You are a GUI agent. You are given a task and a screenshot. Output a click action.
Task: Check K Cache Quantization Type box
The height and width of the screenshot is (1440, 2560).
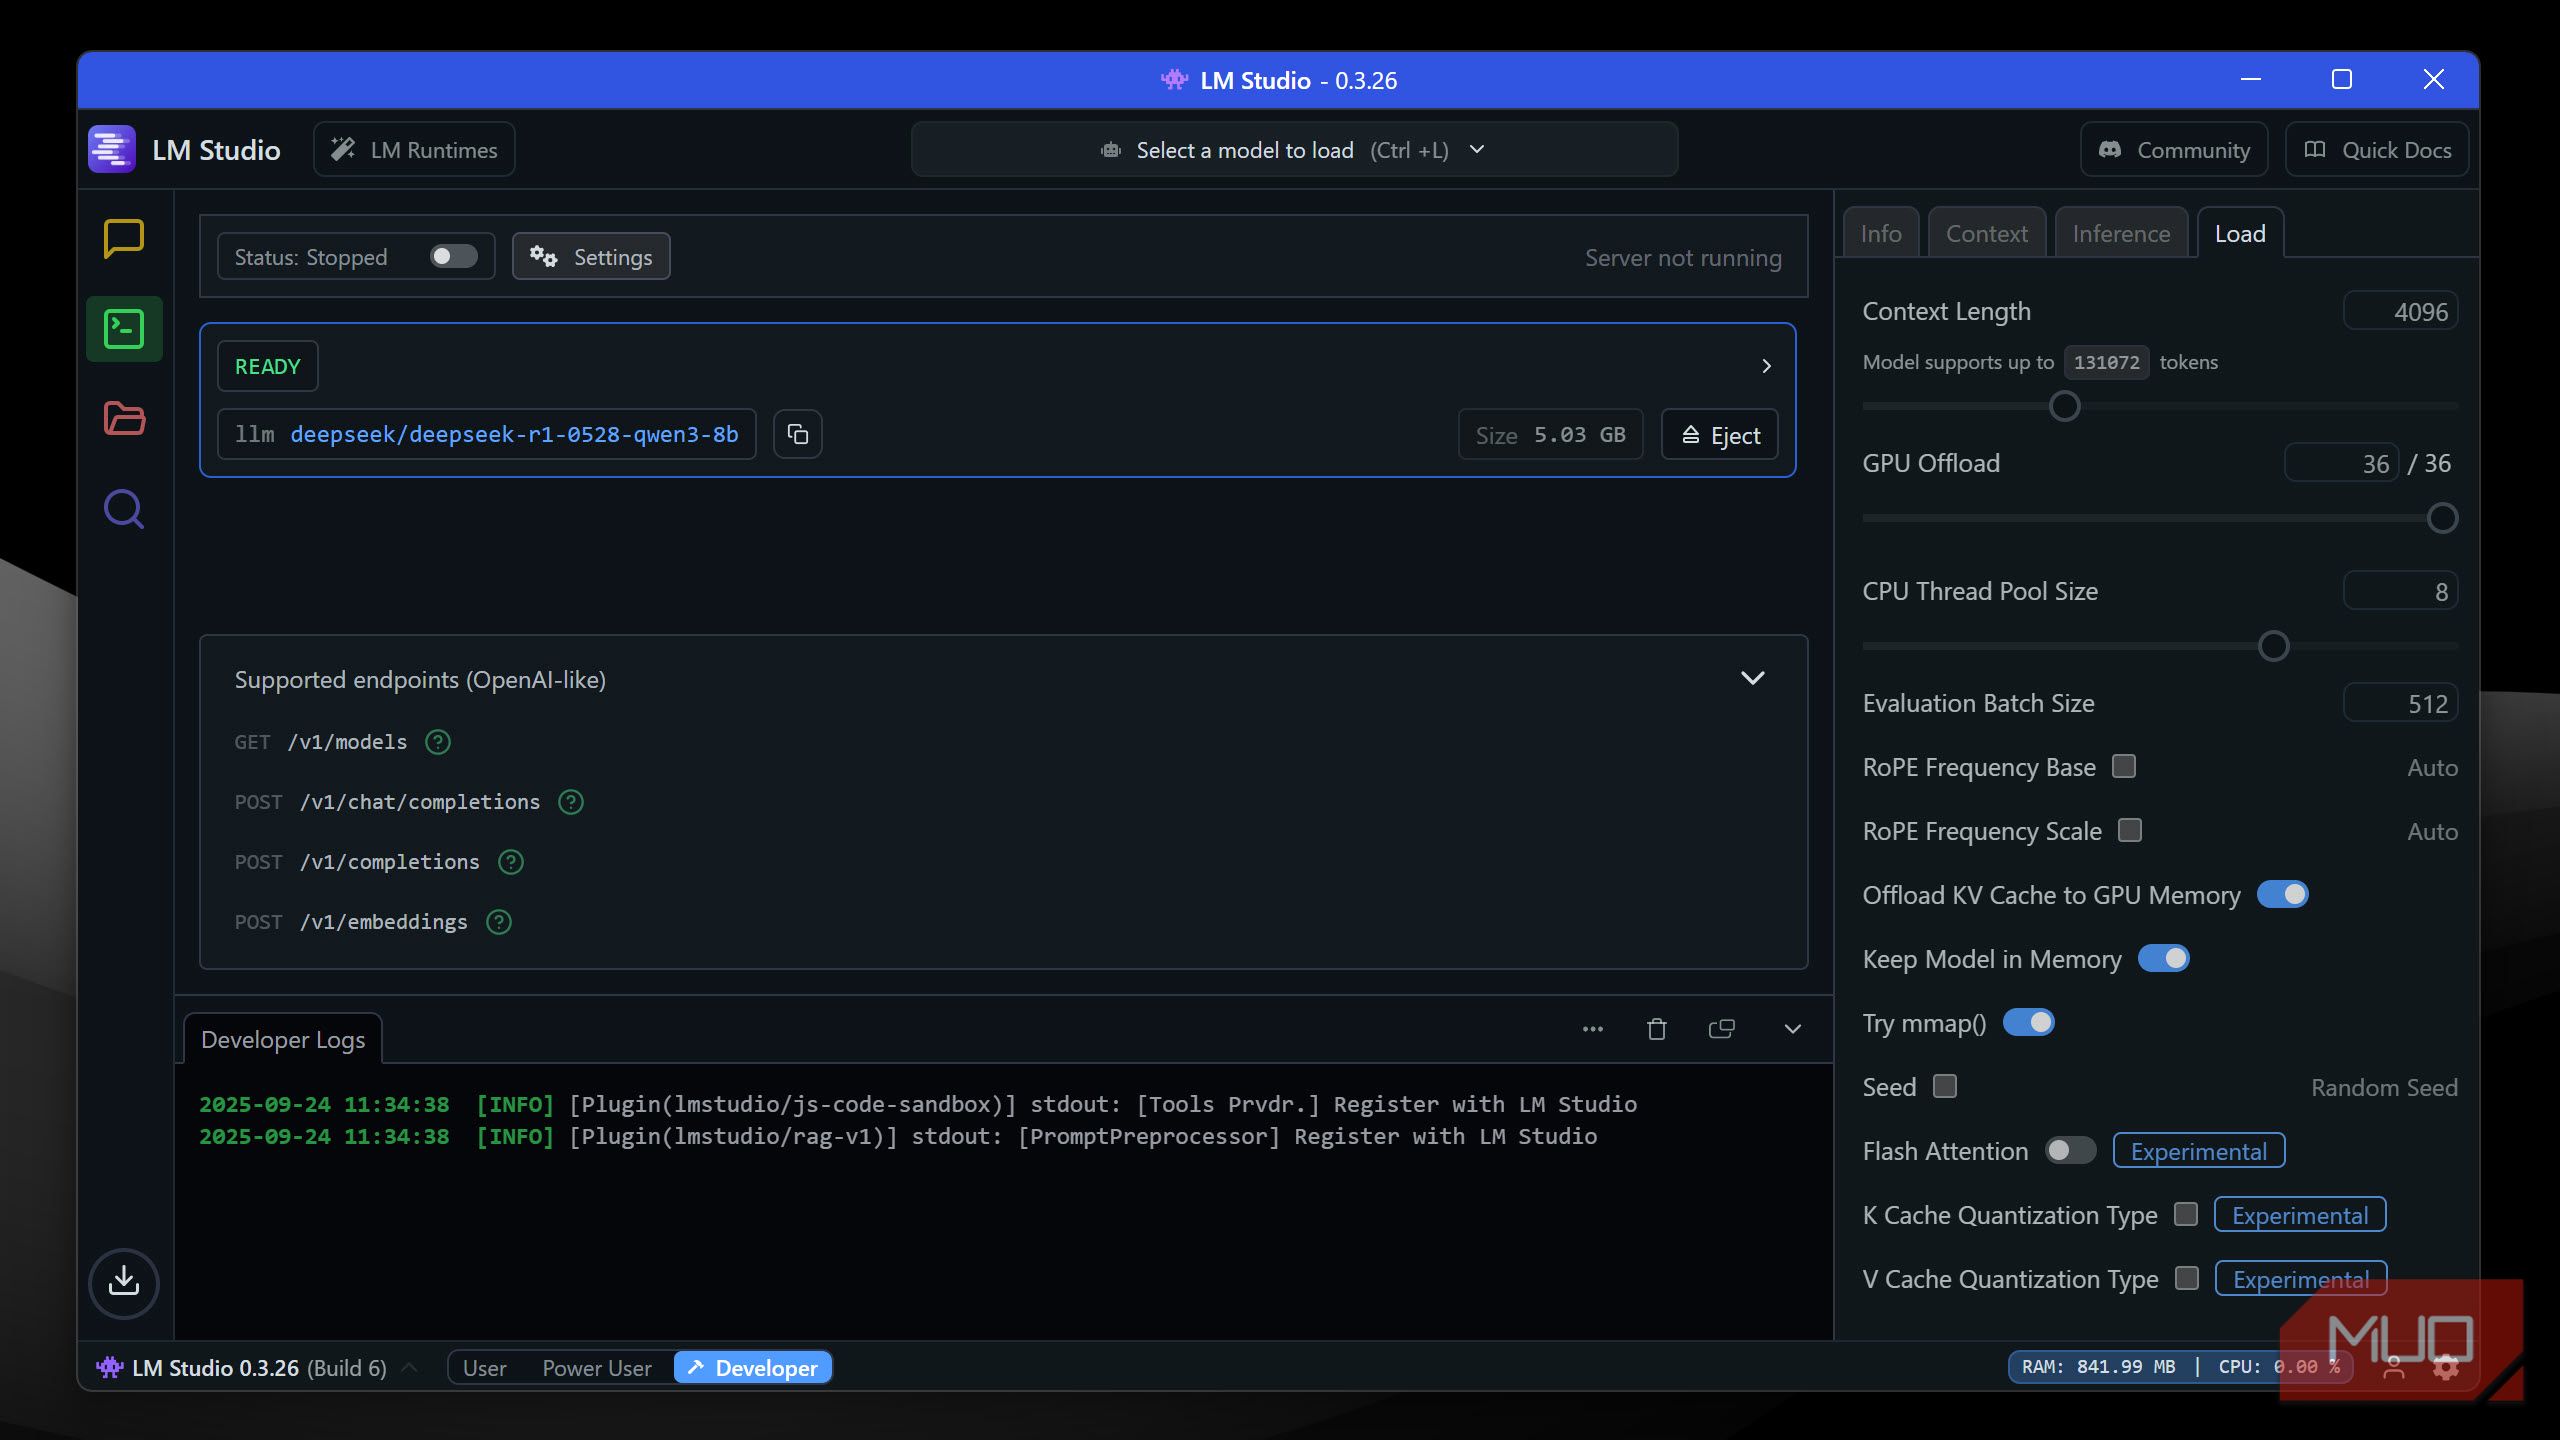pyautogui.click(x=2186, y=1214)
